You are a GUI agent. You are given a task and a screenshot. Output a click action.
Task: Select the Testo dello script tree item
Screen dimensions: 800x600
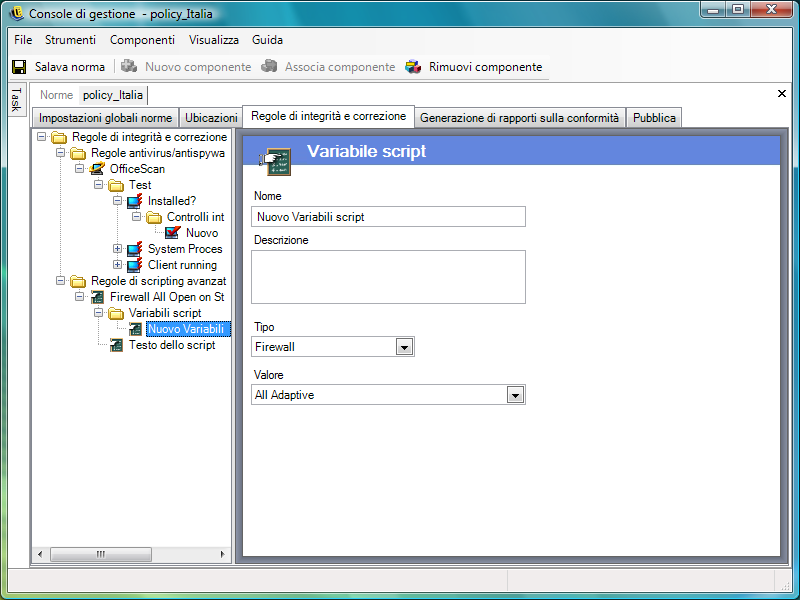click(x=172, y=345)
